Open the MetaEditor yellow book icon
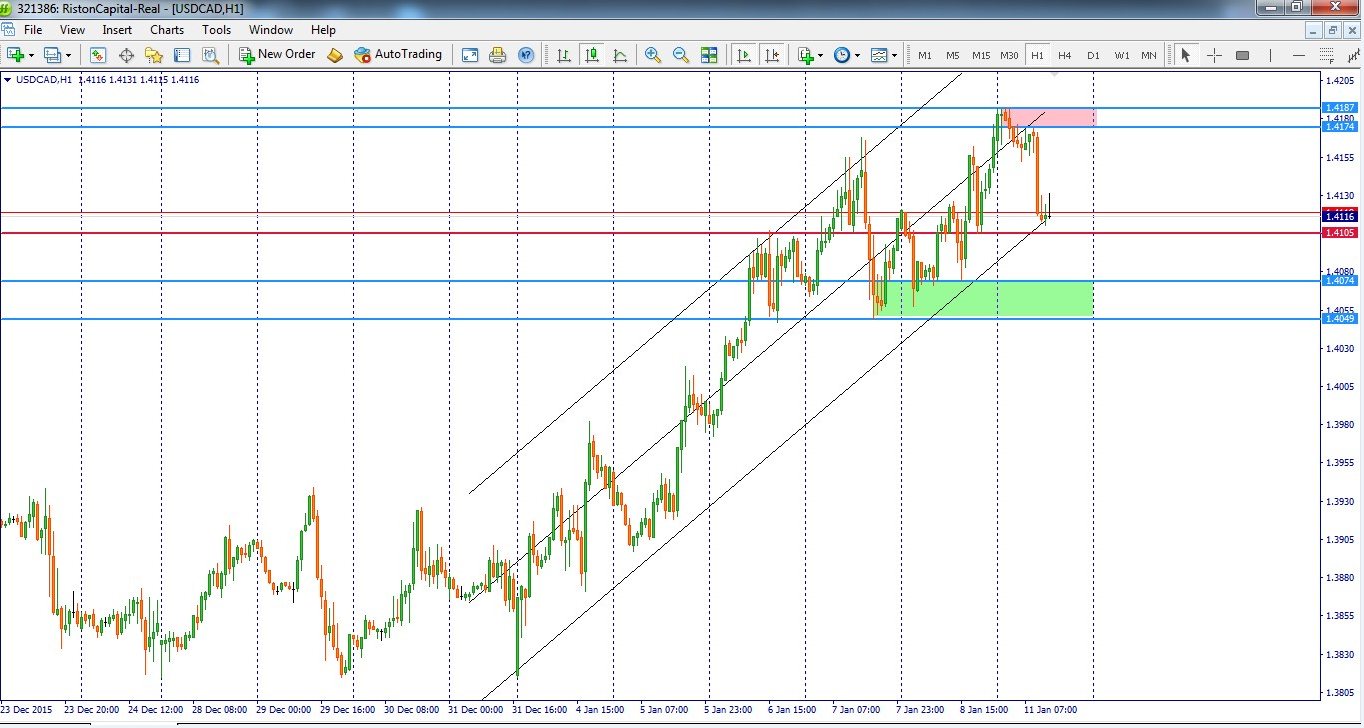 click(x=335, y=55)
